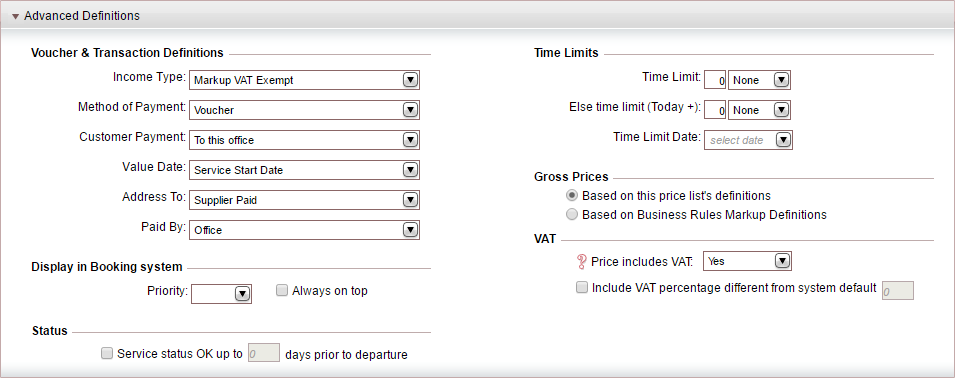
Task: Select Based on Business Rules Markup Definitions
Action: [572, 214]
